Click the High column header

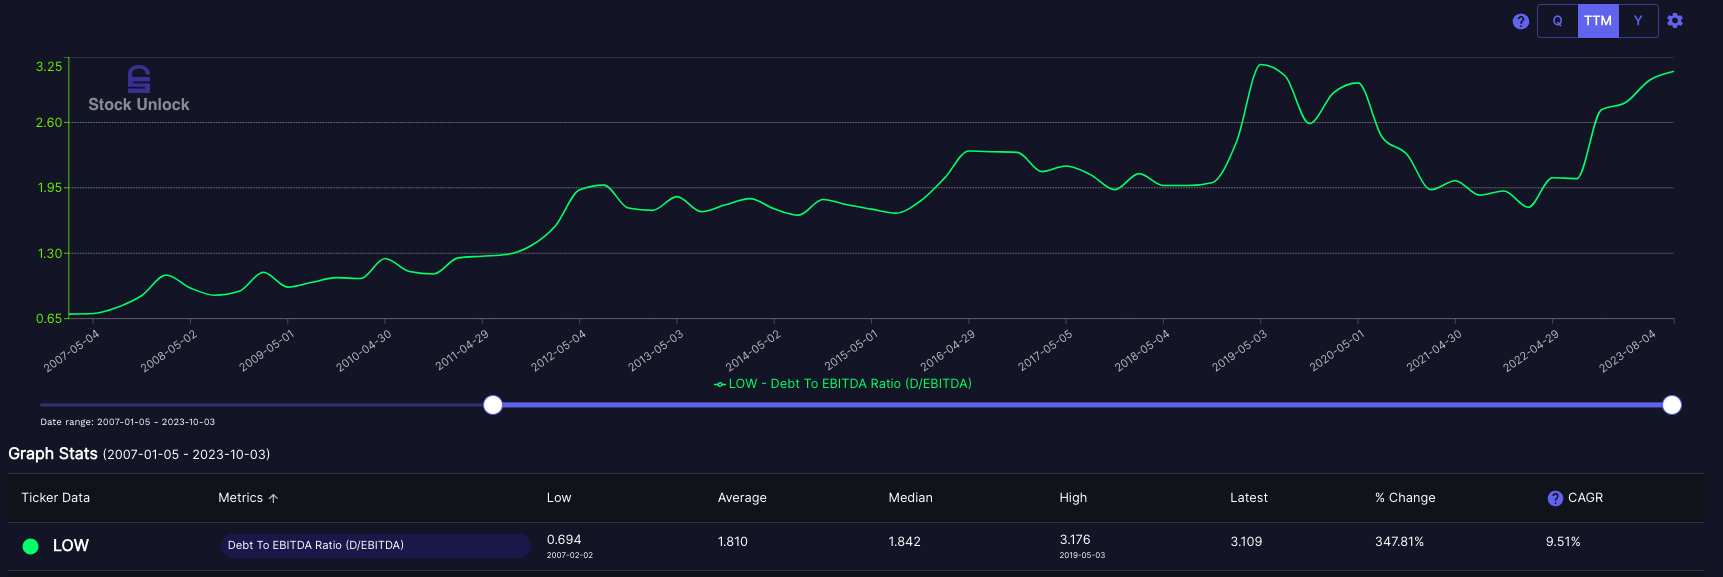click(1073, 498)
